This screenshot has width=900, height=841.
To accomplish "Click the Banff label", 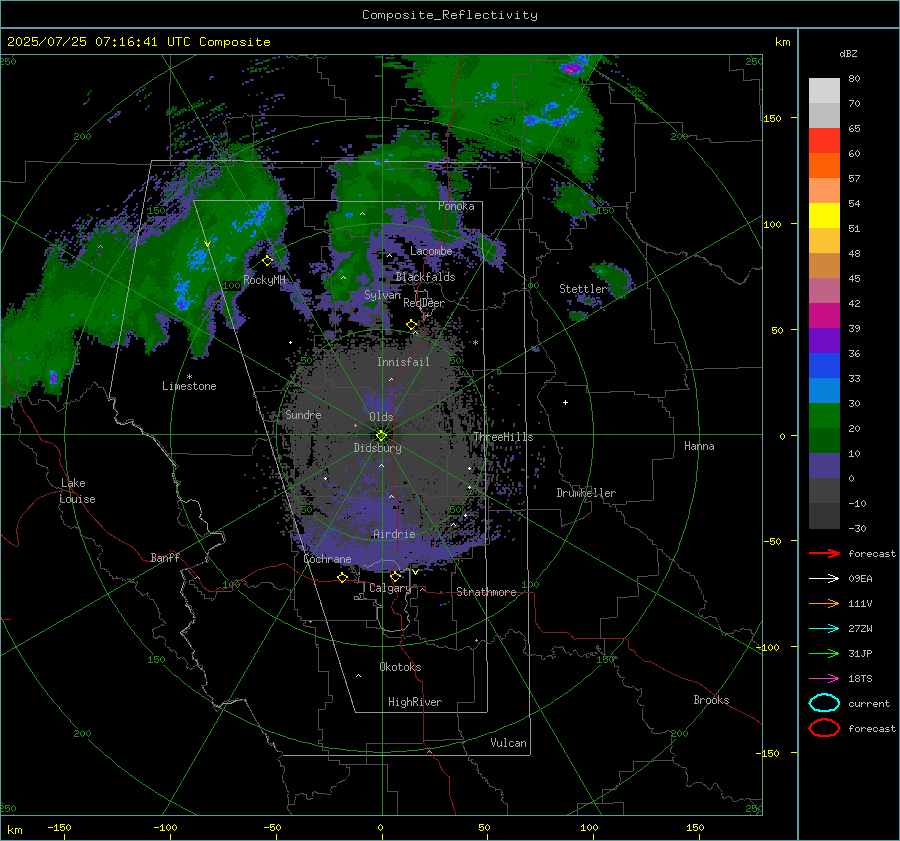I will (165, 557).
